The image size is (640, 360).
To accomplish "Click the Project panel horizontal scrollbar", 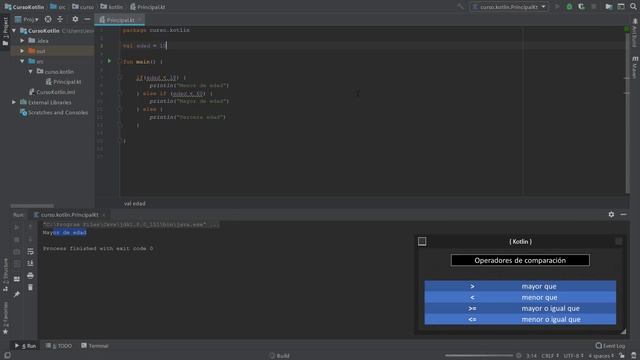I will pos(32,206).
